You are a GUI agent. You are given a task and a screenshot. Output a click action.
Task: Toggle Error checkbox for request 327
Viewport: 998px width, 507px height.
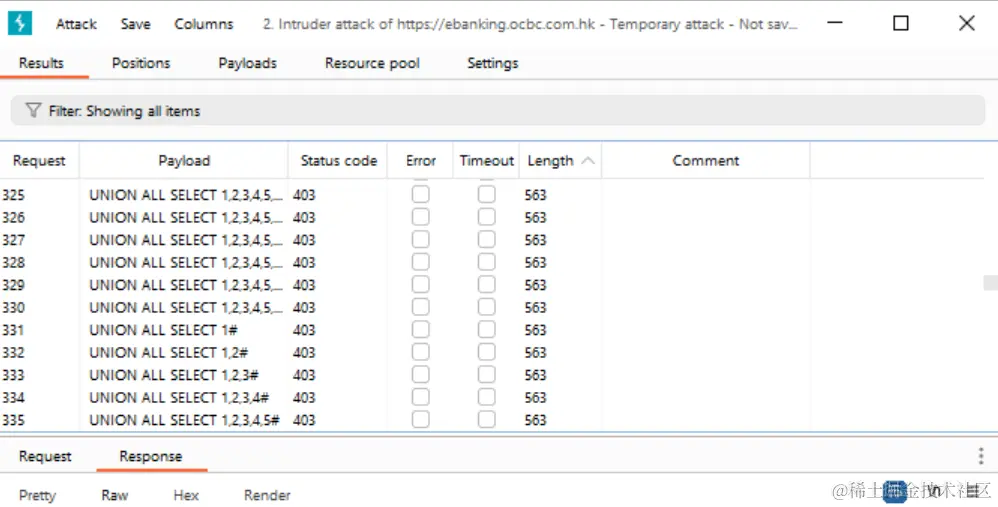click(421, 240)
